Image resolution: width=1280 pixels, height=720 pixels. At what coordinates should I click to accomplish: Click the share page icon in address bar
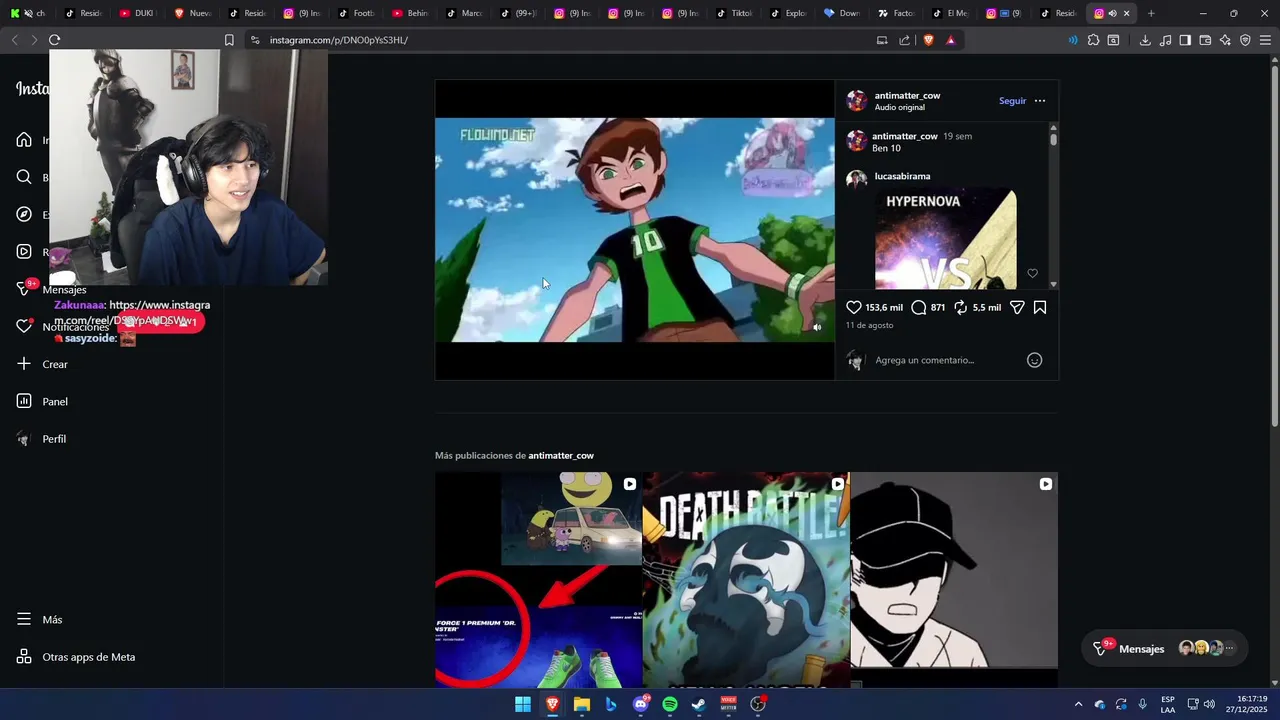click(905, 40)
